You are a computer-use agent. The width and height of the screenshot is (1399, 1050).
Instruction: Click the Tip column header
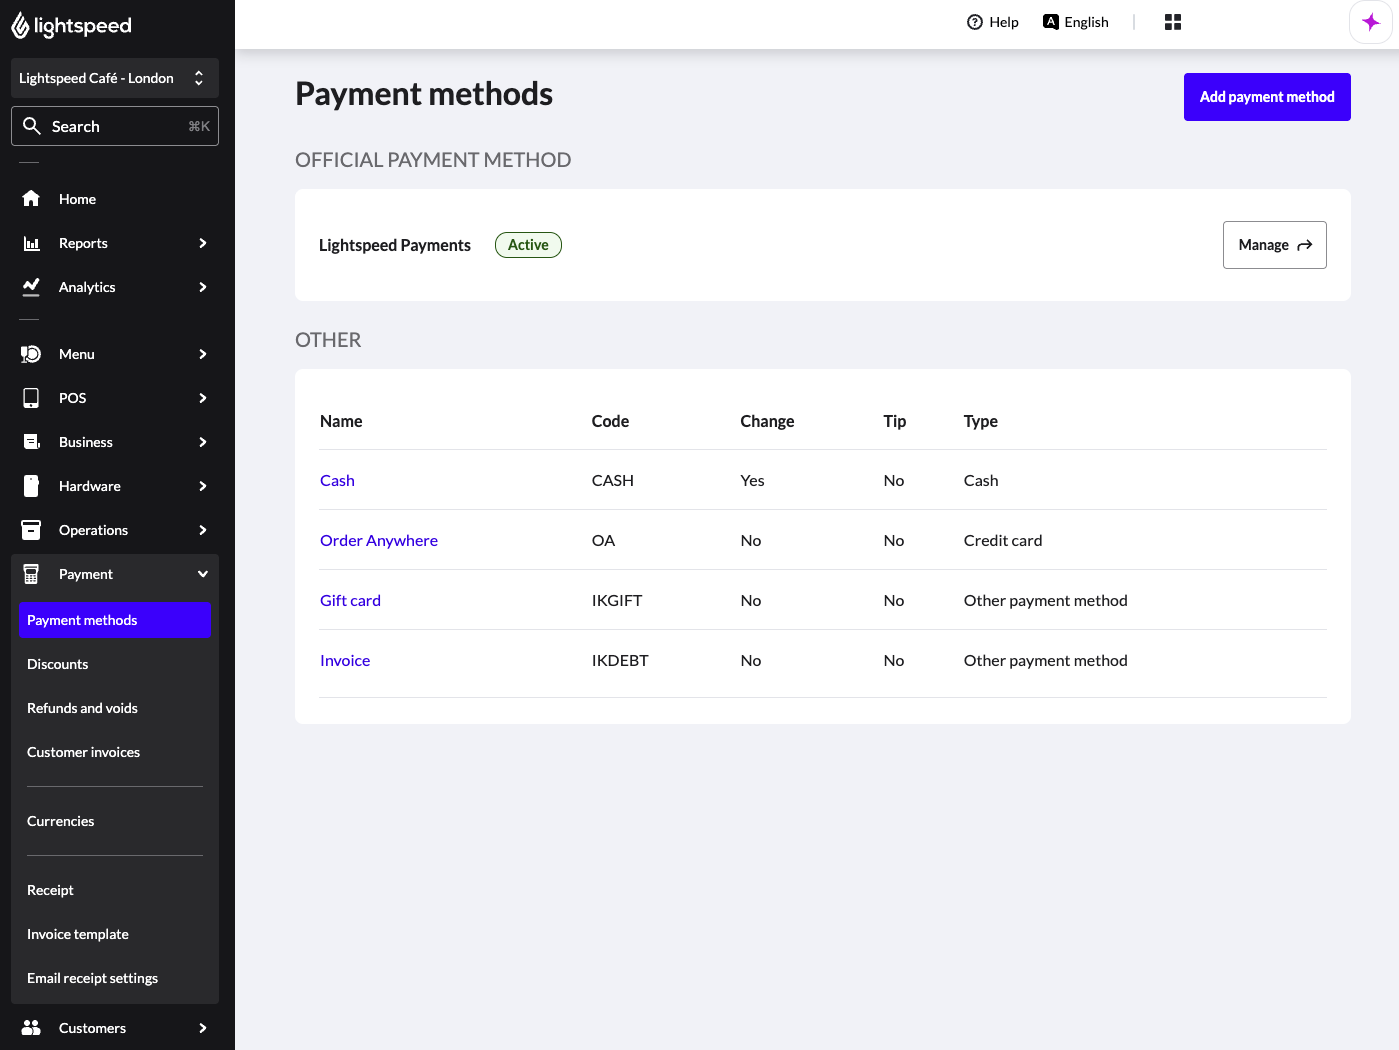895,421
